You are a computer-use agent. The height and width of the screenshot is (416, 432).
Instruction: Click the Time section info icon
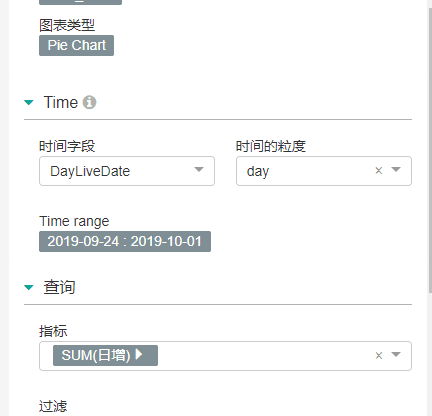pos(89,102)
